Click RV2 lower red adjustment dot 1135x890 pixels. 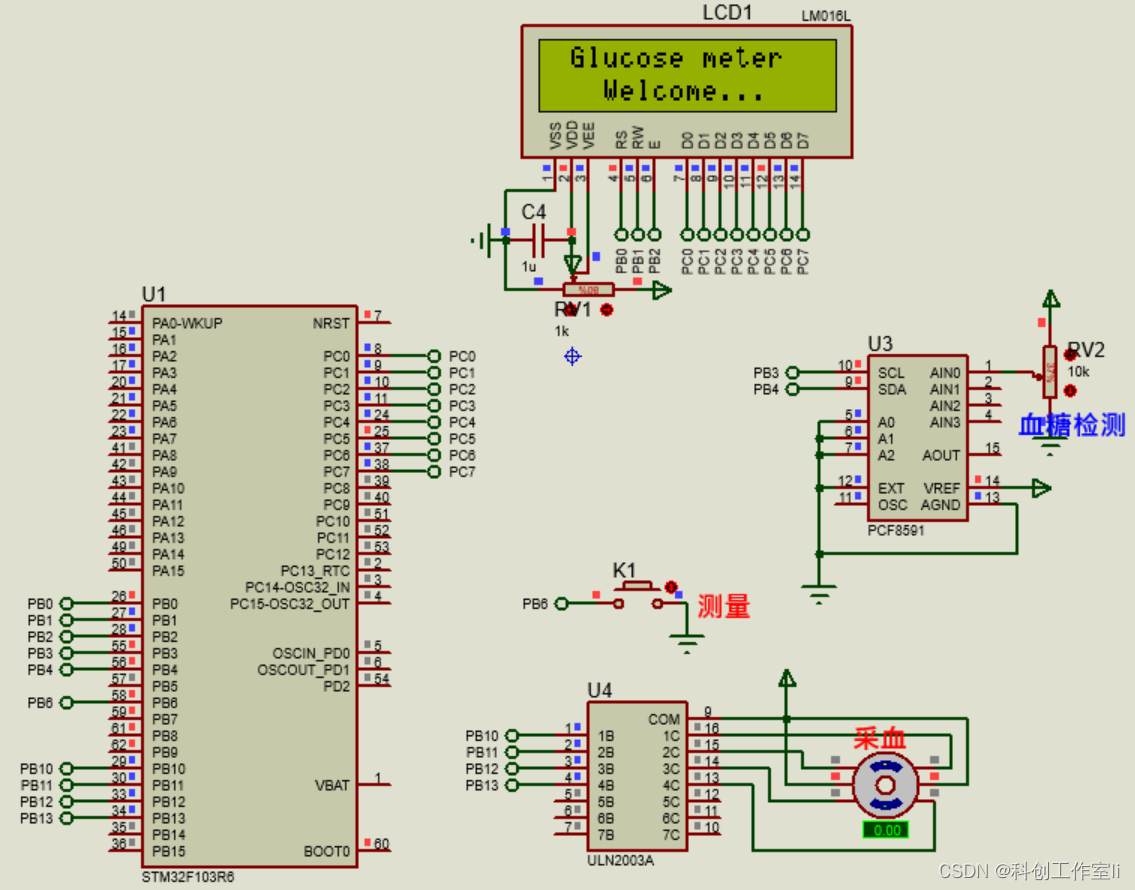(1070, 391)
